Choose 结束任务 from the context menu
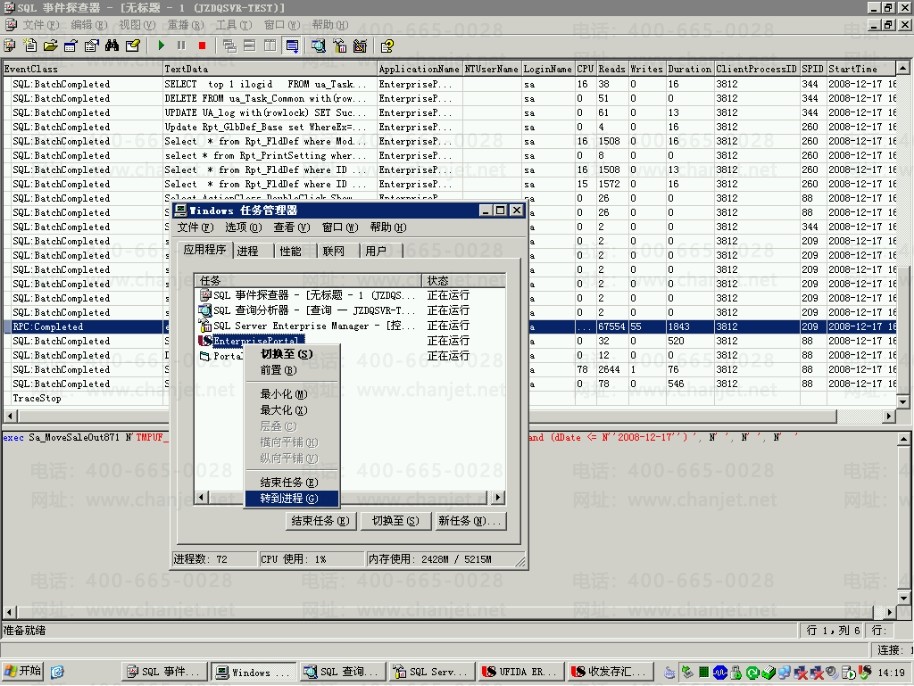The image size is (914, 686). [288, 482]
